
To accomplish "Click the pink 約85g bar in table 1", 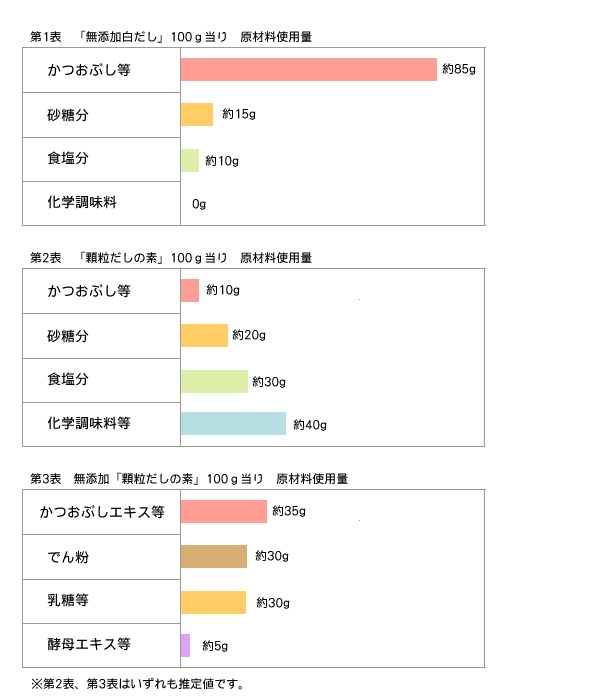I will pos(309,69).
